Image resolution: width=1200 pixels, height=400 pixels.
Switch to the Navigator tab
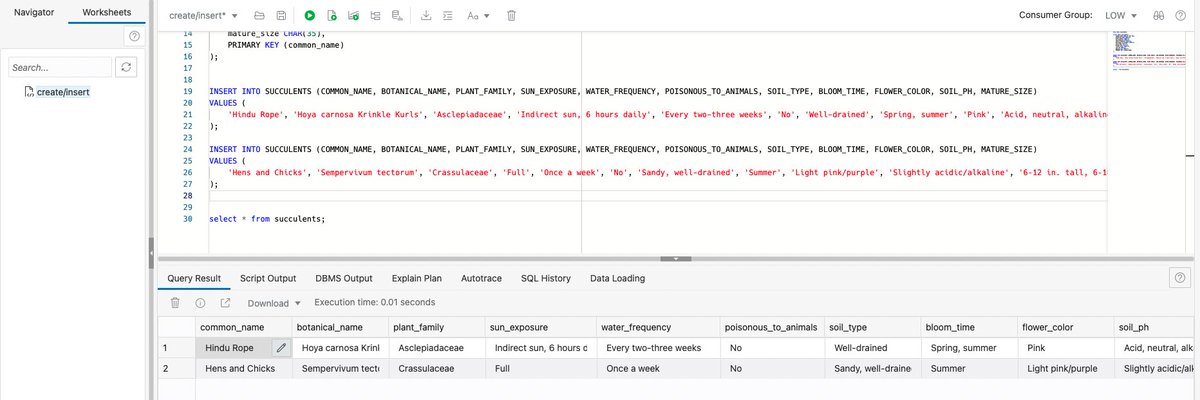pyautogui.click(x=34, y=12)
